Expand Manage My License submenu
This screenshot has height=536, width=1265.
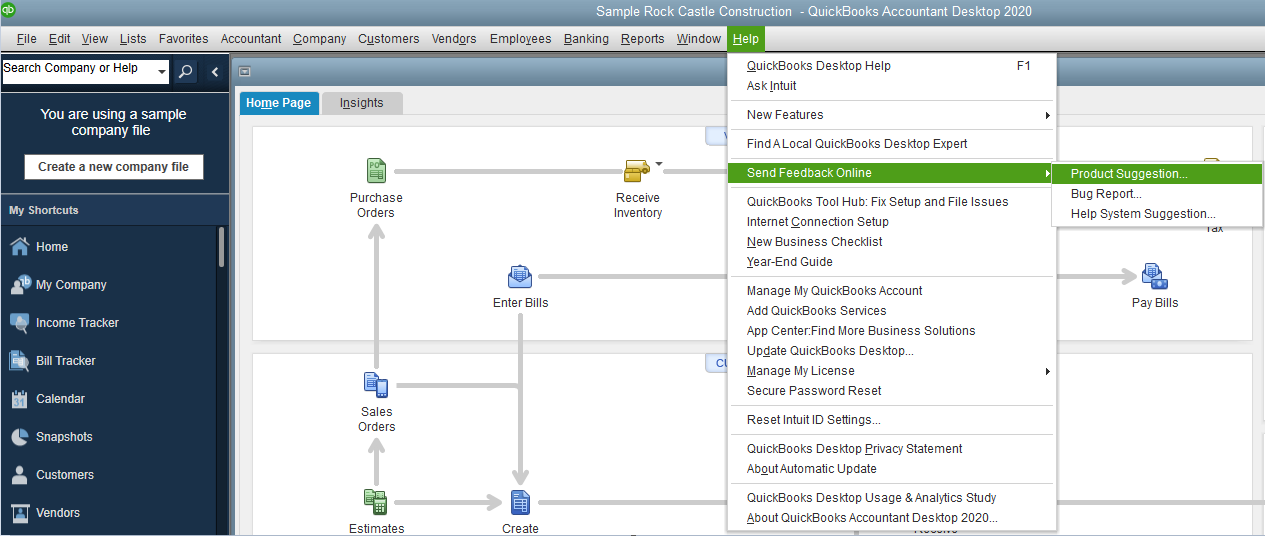coord(1047,371)
